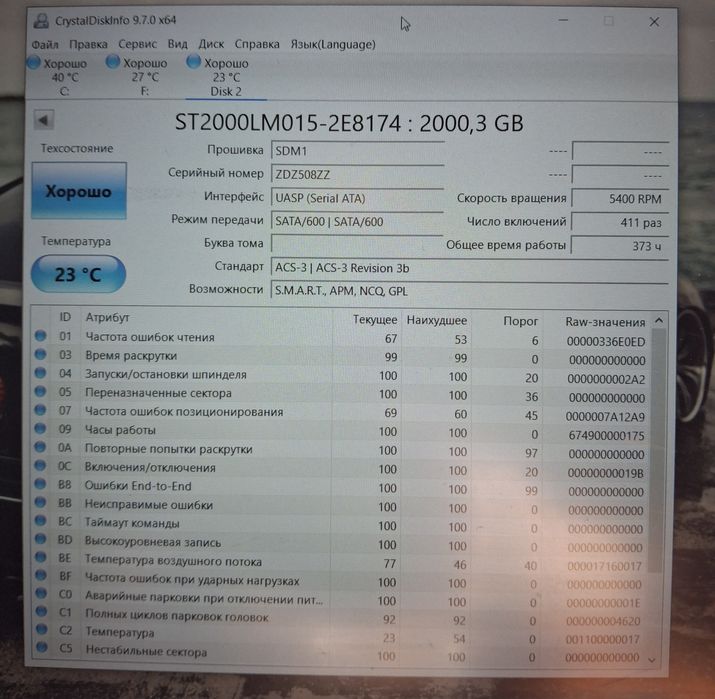Viewport: 715px width, 699px height.
Task: Click the CrystalDiskInfo app icon in title bar
Action: 41,21
